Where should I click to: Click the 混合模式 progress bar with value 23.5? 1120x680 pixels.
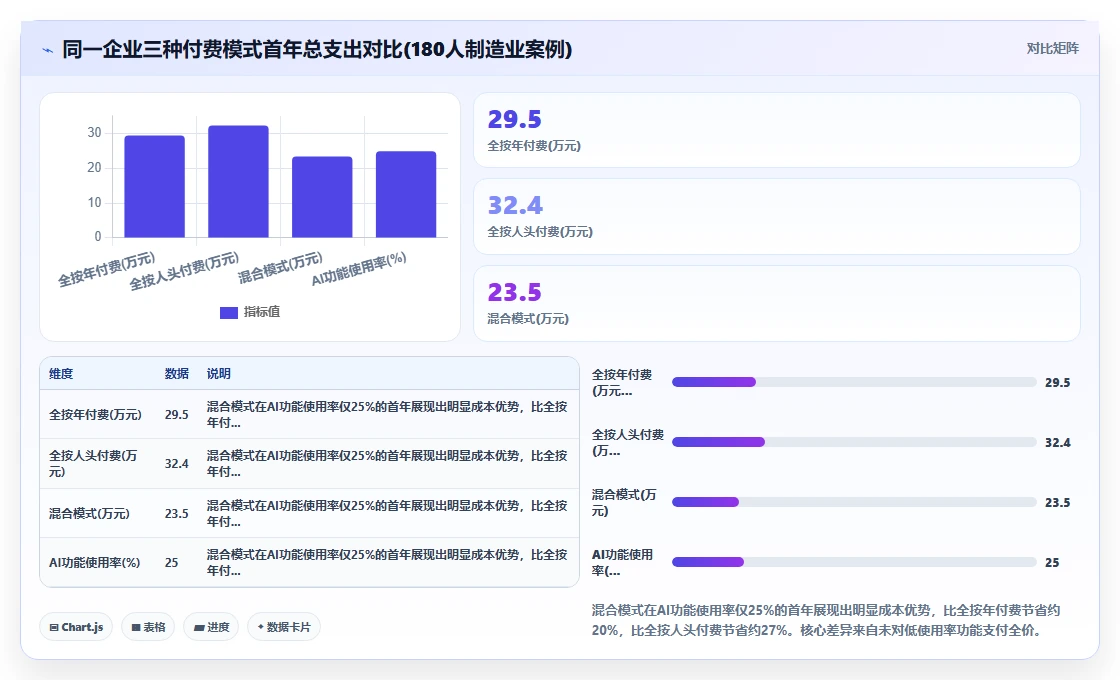tap(854, 502)
